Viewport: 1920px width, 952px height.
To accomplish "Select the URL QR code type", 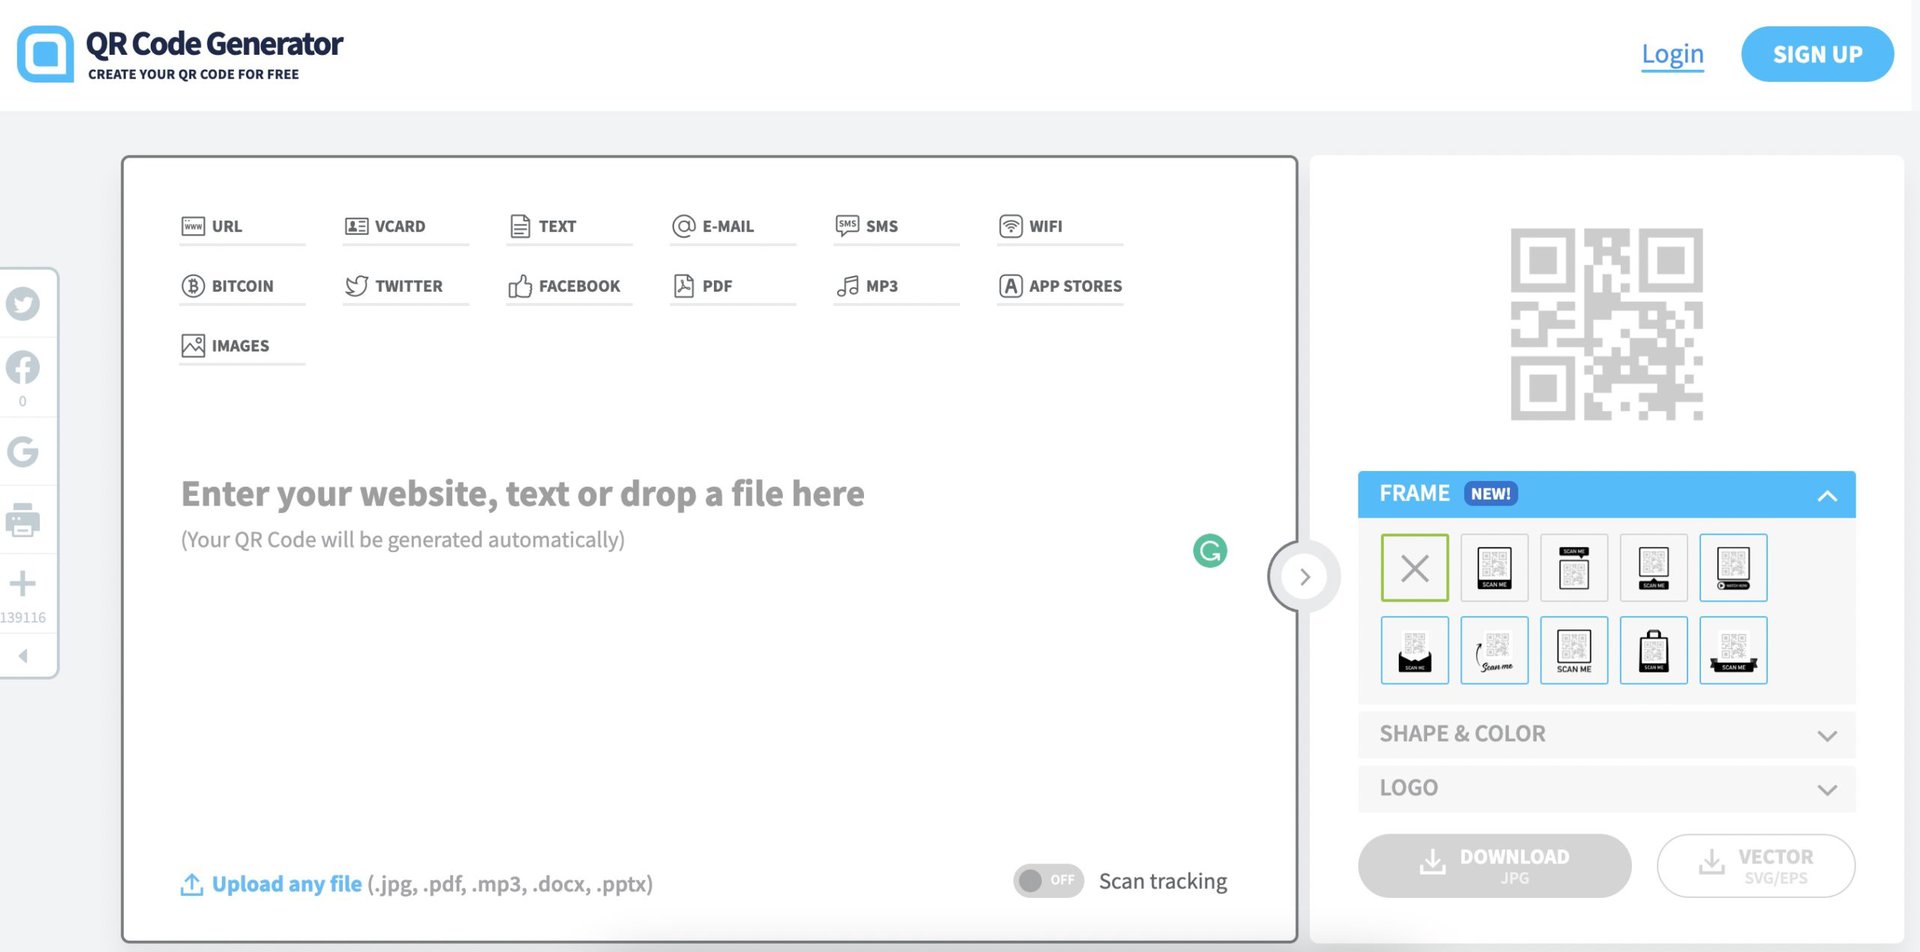I will (x=242, y=227).
